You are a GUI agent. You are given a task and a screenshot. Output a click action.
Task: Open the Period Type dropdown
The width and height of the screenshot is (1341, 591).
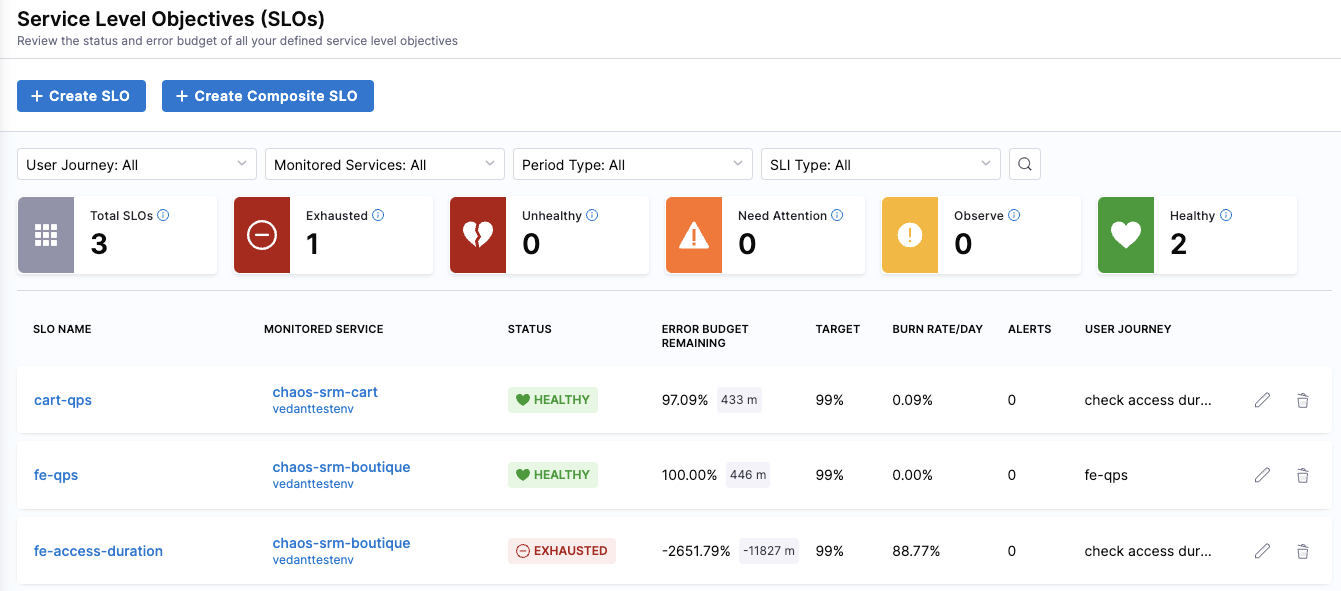632,163
